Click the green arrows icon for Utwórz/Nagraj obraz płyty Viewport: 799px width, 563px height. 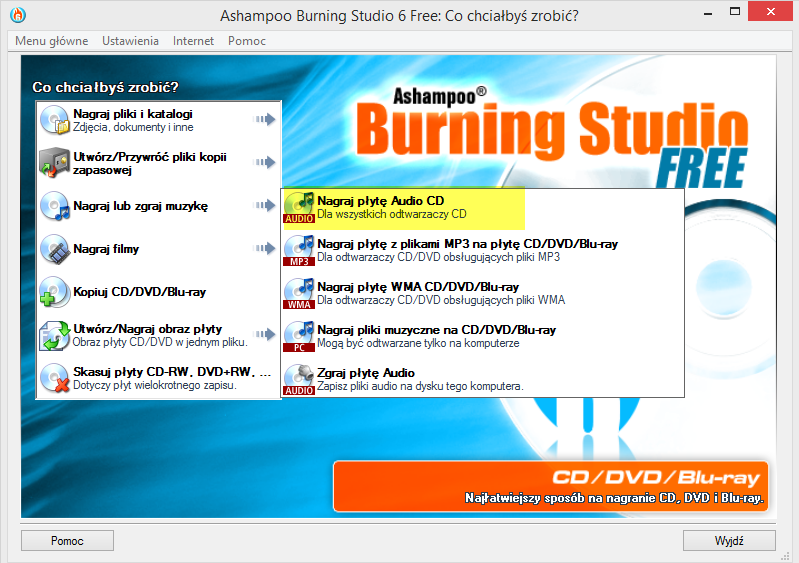pos(55,335)
